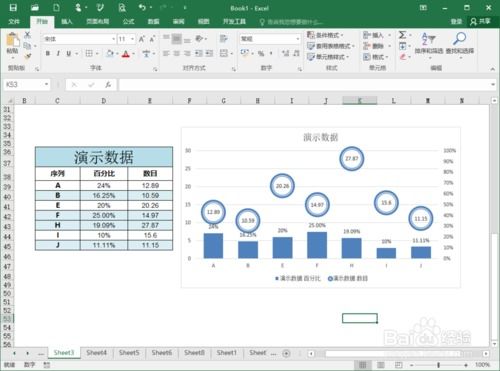Open number format dropdown
The image size is (500, 371).
[298, 39]
